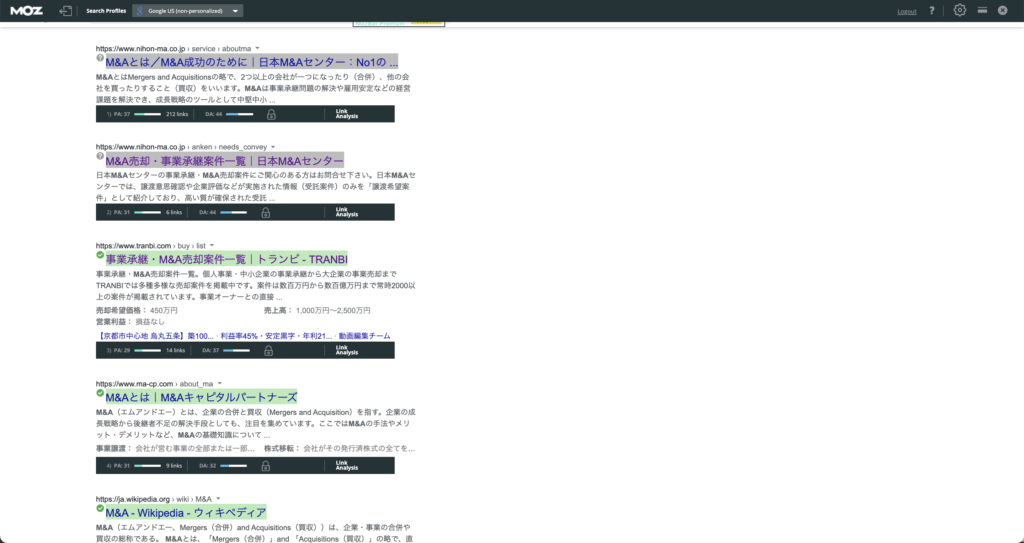Click the lock icon in result 1 Moz bar
The image size is (1024, 543).
point(271,114)
